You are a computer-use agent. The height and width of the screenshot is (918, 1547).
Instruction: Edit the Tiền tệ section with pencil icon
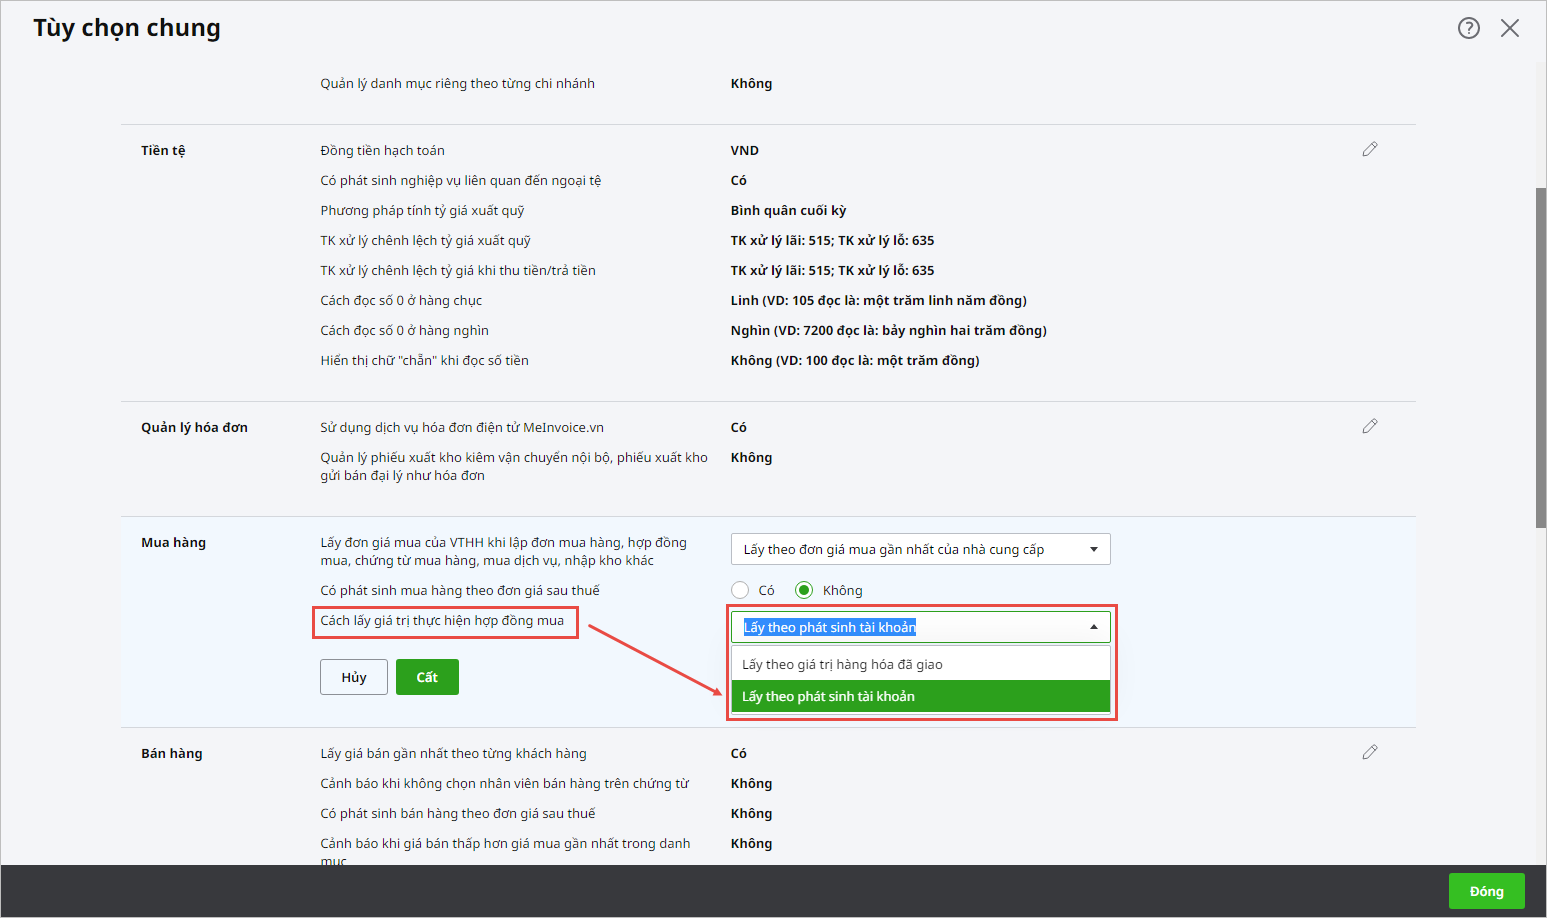point(1369,149)
